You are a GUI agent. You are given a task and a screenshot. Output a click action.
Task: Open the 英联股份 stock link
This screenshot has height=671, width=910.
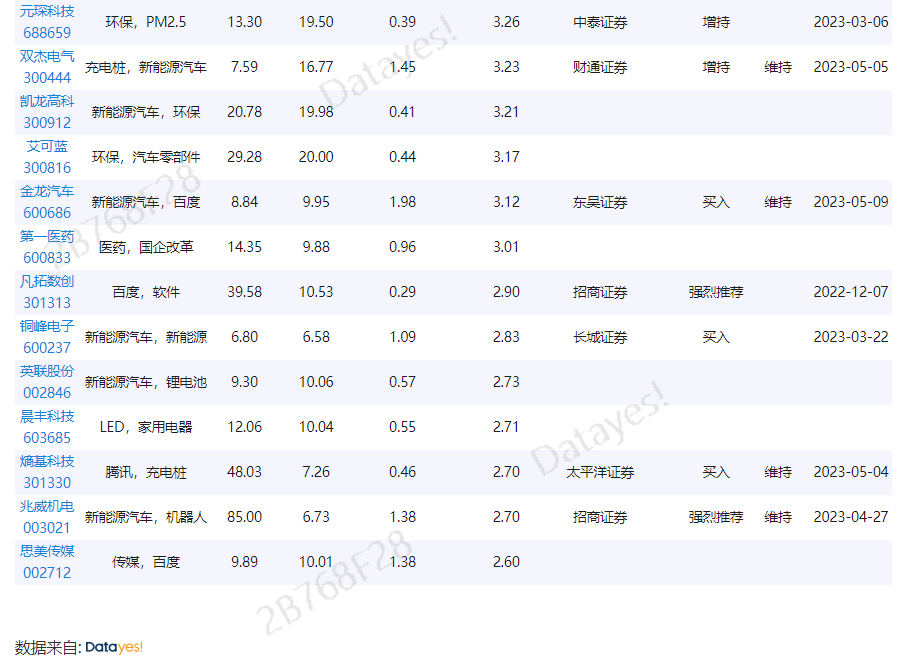click(47, 372)
